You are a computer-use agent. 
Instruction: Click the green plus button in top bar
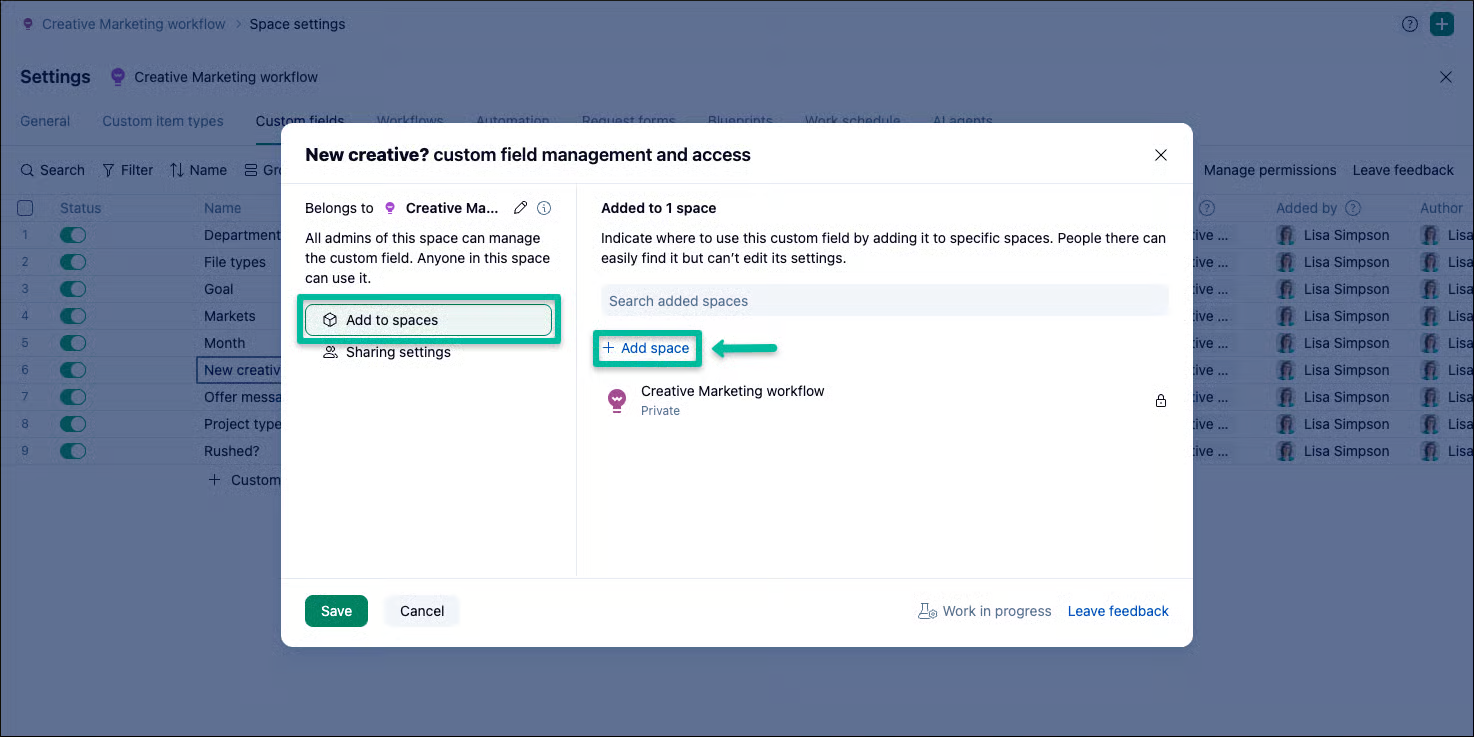(x=1441, y=24)
